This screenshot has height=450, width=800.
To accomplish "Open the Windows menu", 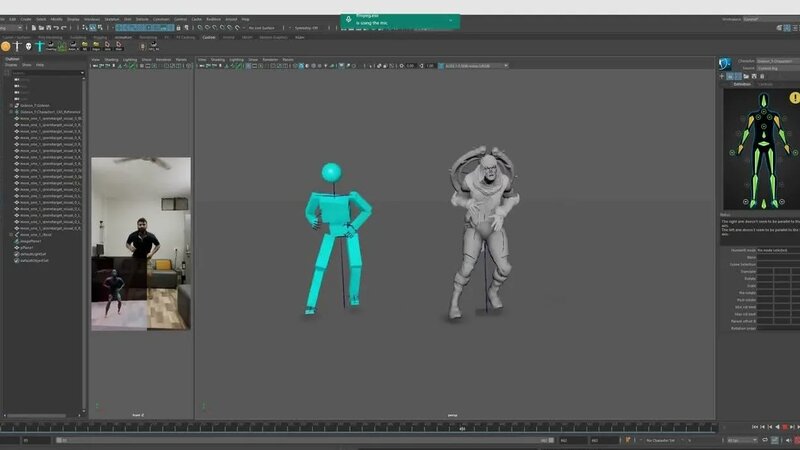I will [x=92, y=19].
